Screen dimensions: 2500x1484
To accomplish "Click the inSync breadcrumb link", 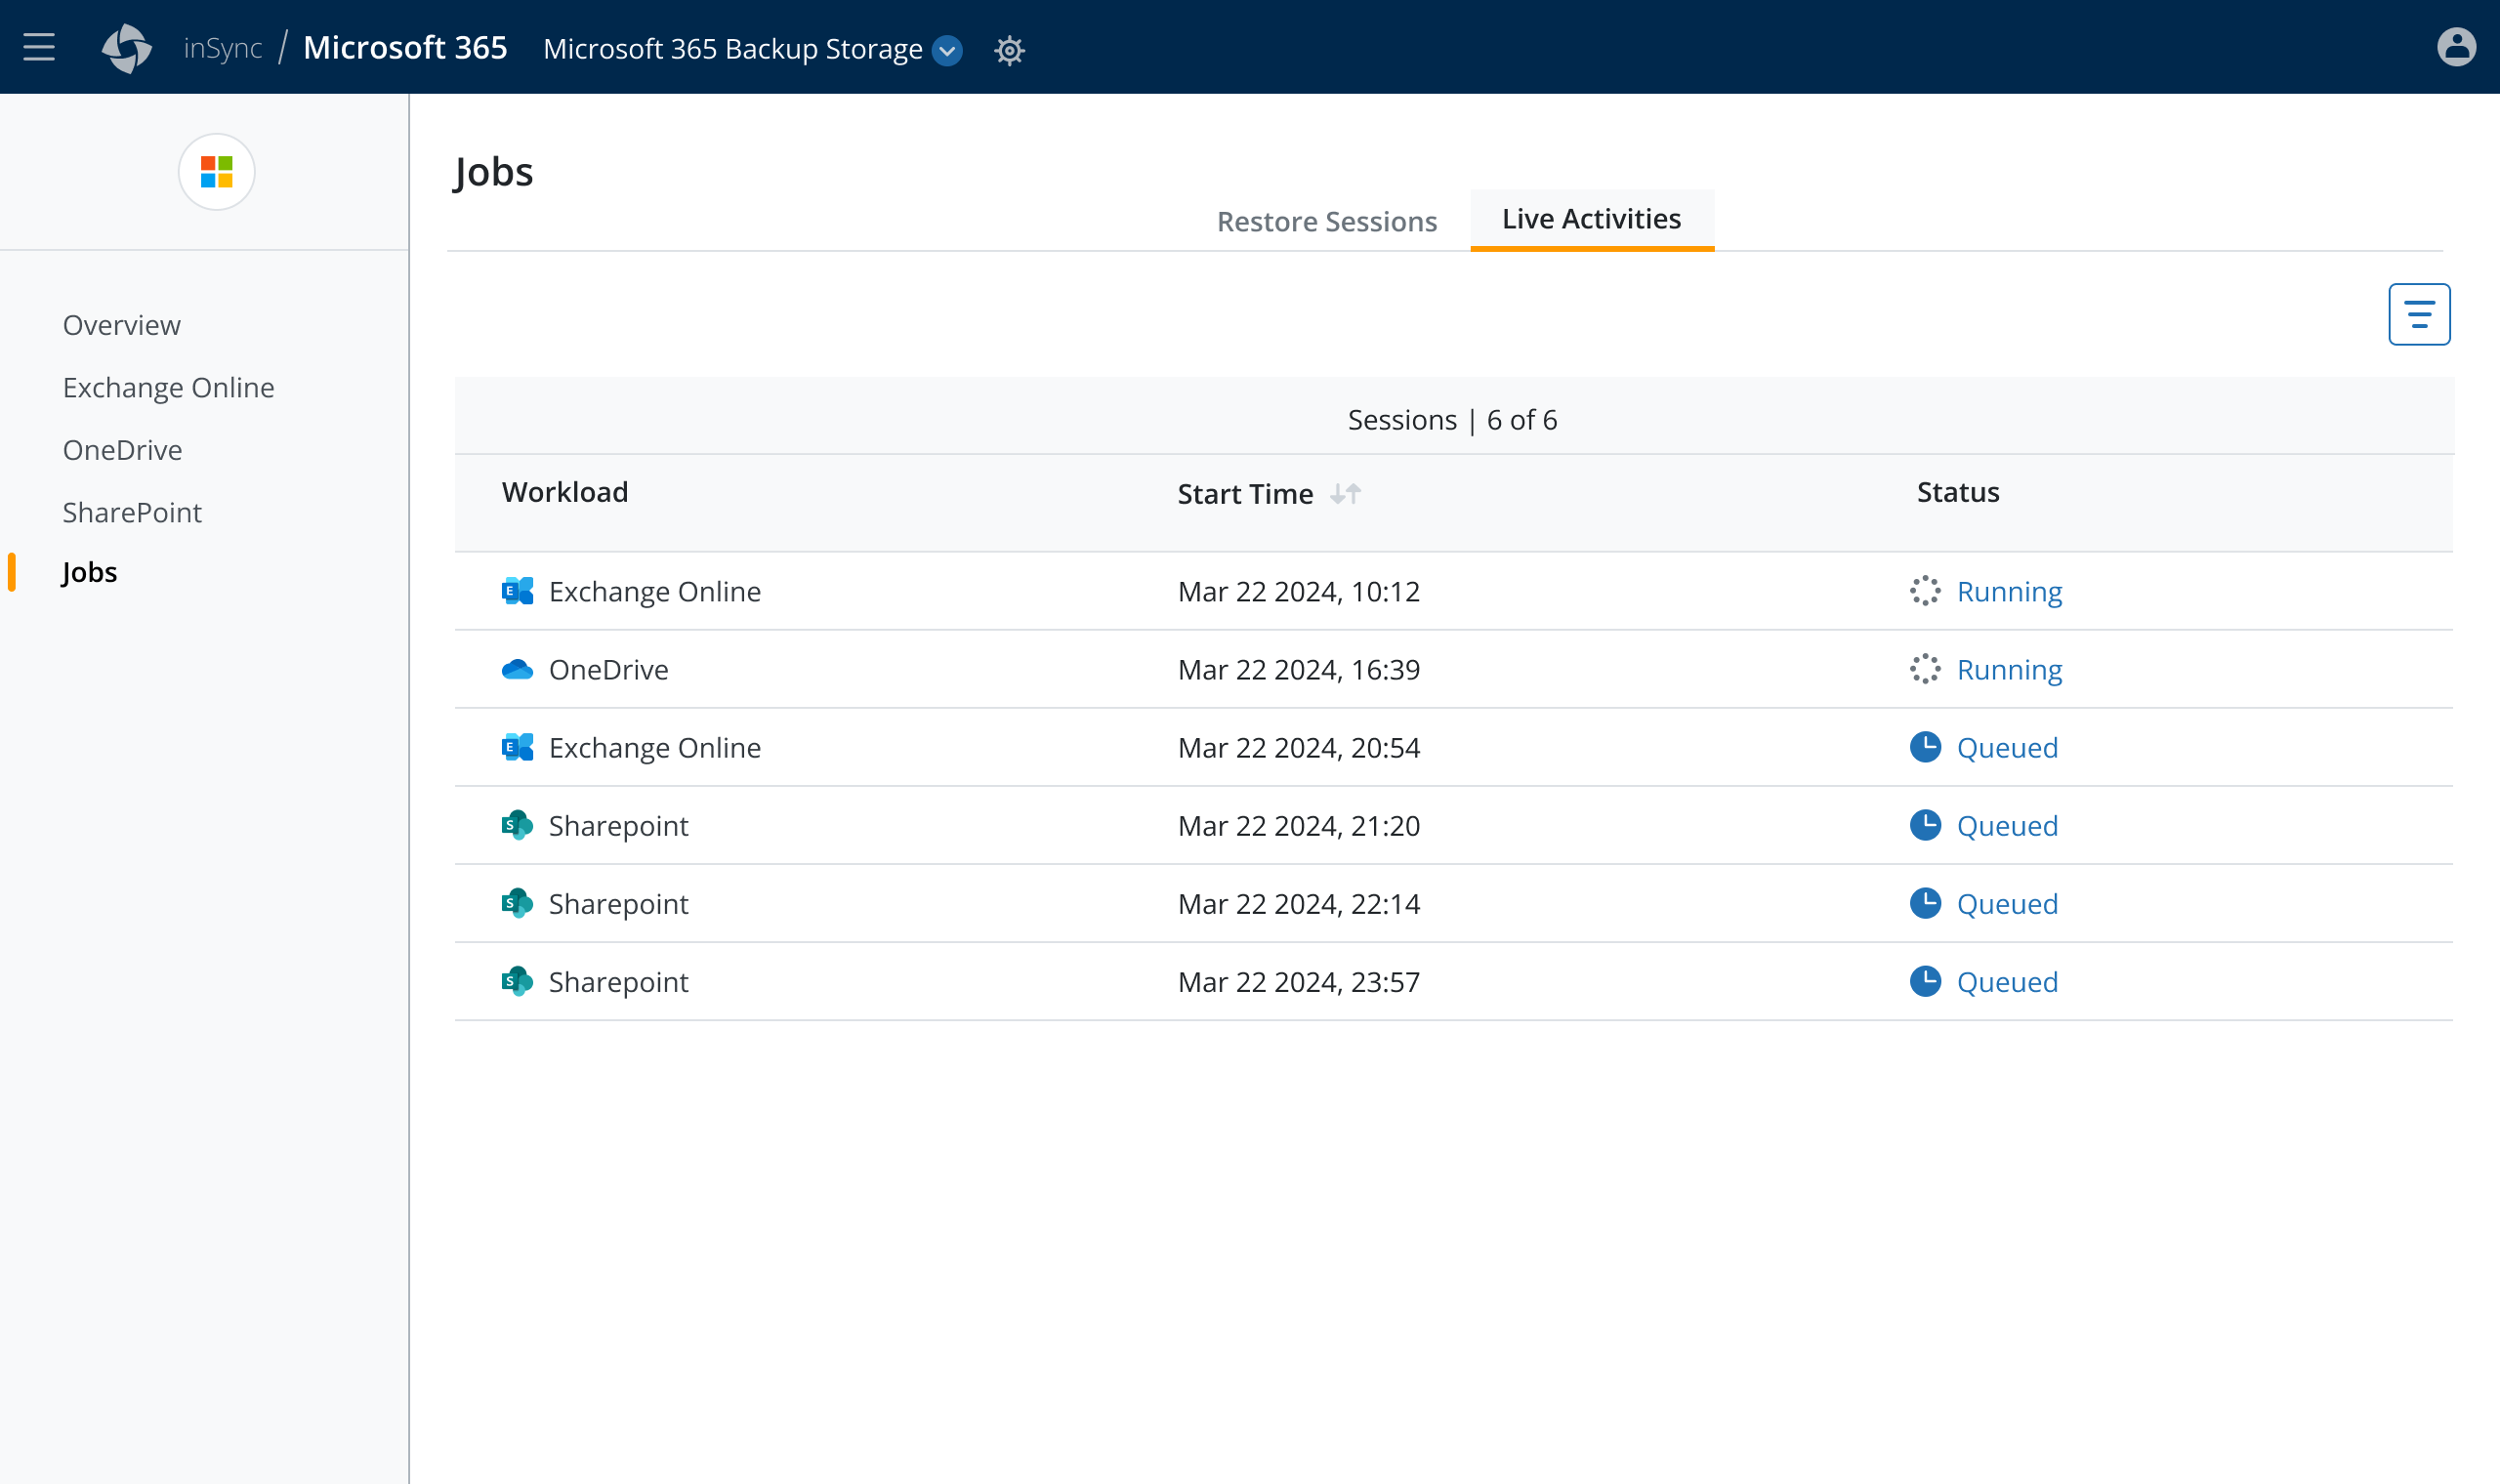I will click(x=222, y=48).
